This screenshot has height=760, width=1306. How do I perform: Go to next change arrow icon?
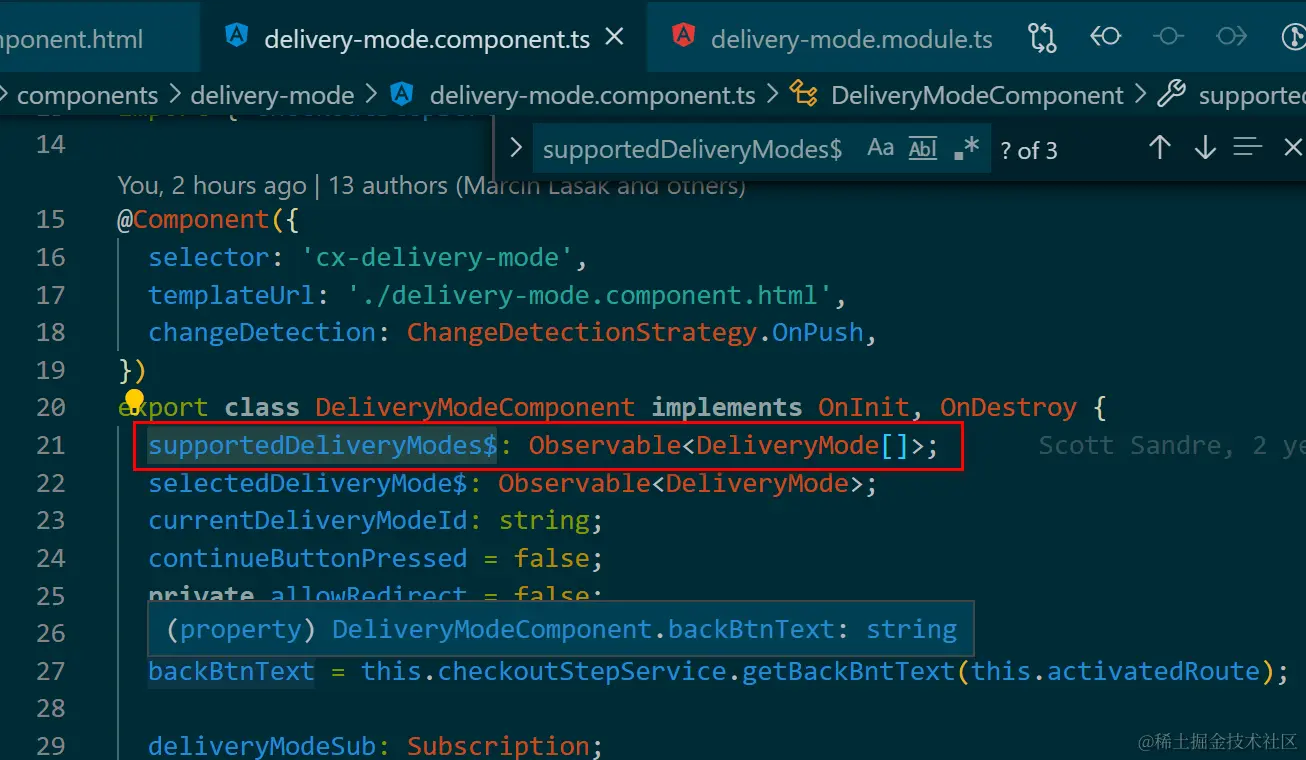pyautogui.click(x=1231, y=38)
